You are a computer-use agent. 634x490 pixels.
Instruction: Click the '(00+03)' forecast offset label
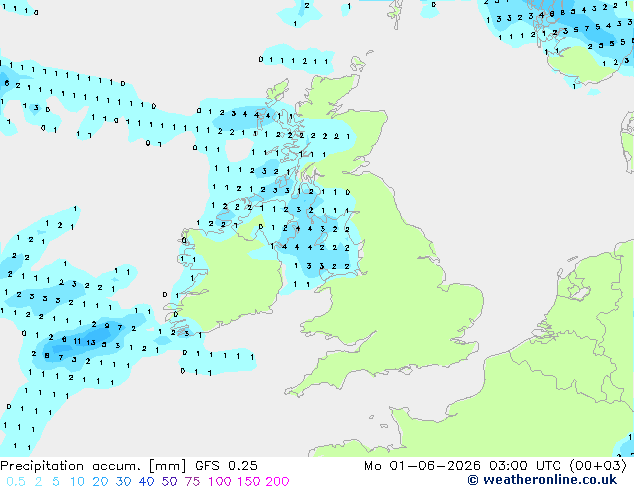pos(598,466)
